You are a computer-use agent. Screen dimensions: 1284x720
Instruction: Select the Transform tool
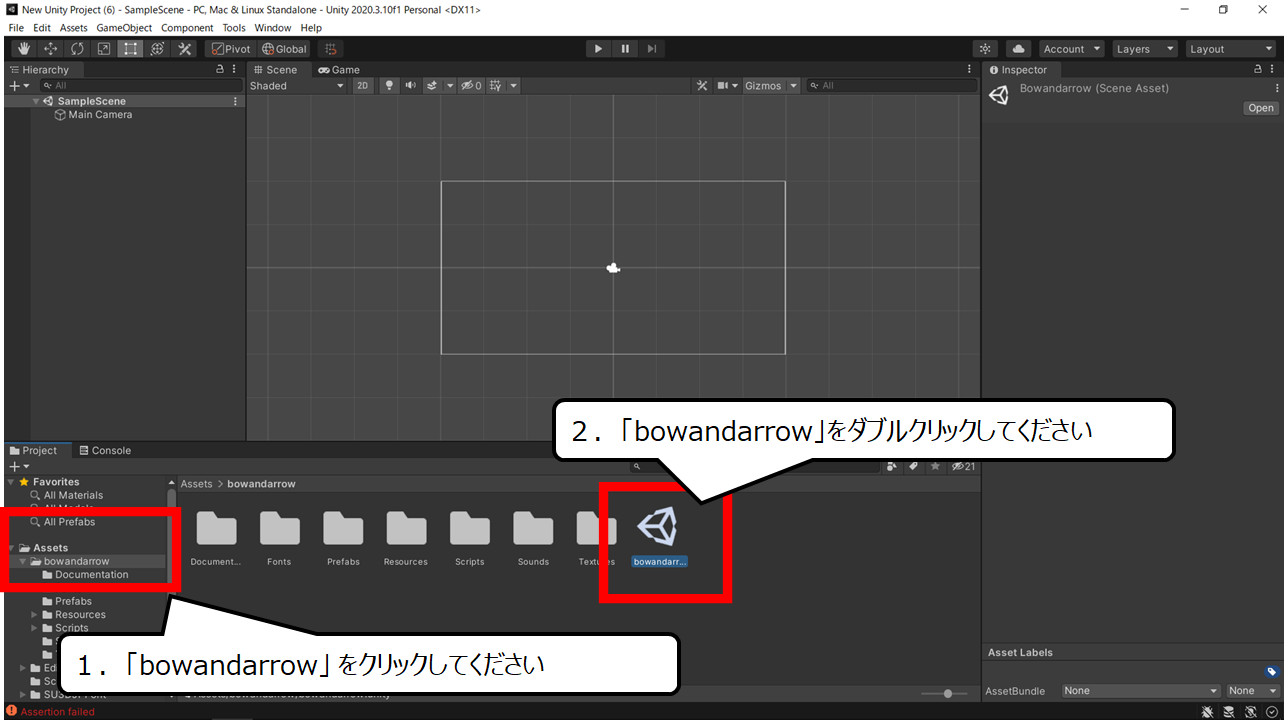(157, 49)
